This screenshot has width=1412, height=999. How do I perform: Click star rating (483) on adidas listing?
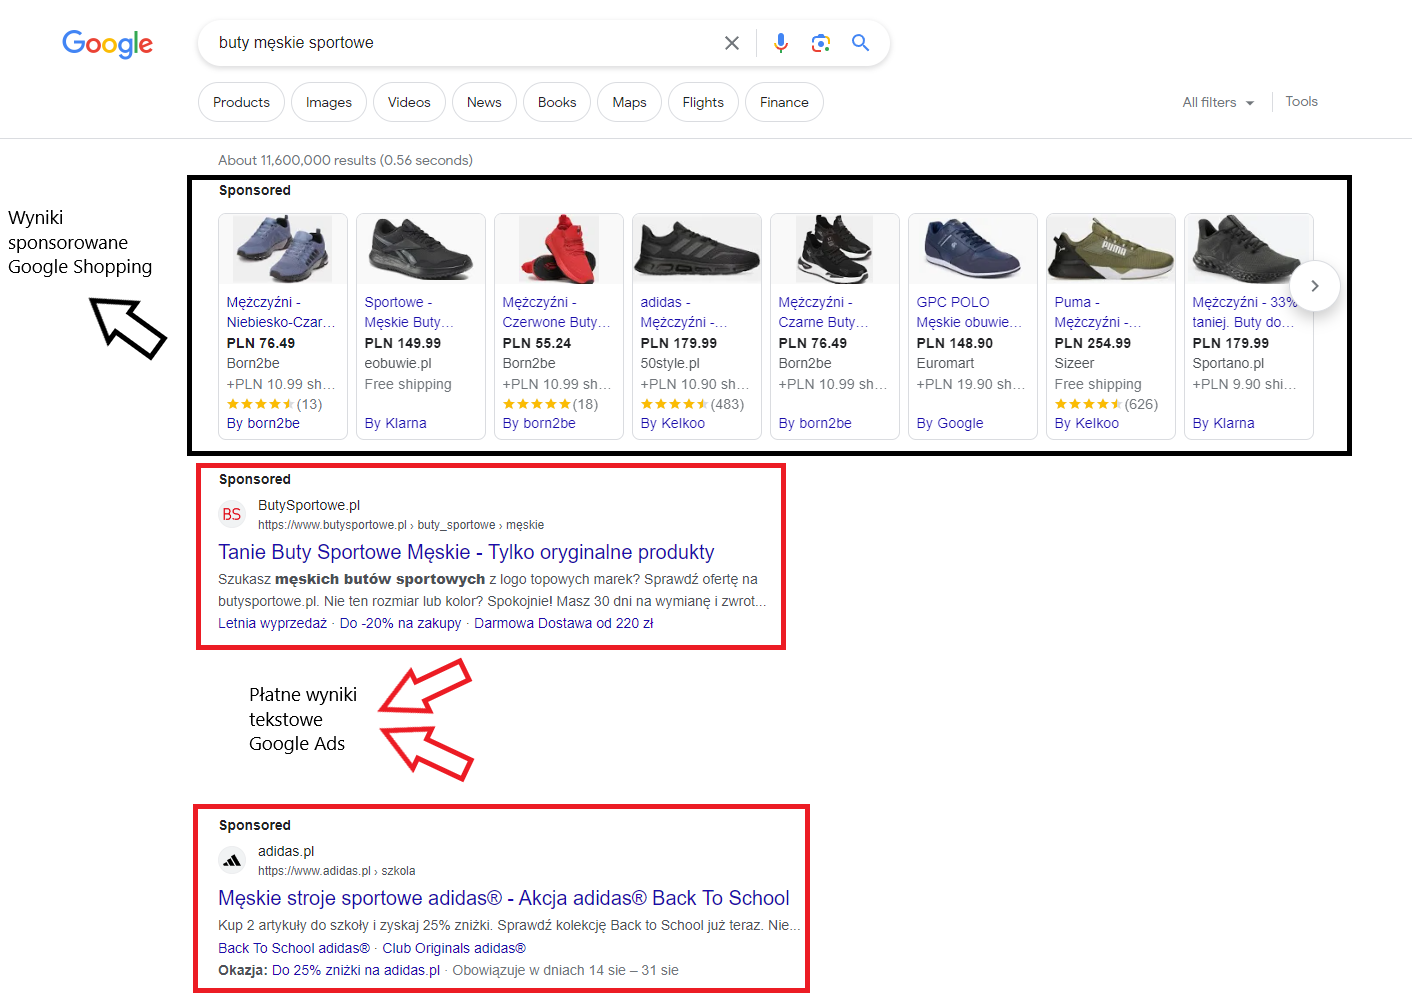[x=692, y=404]
